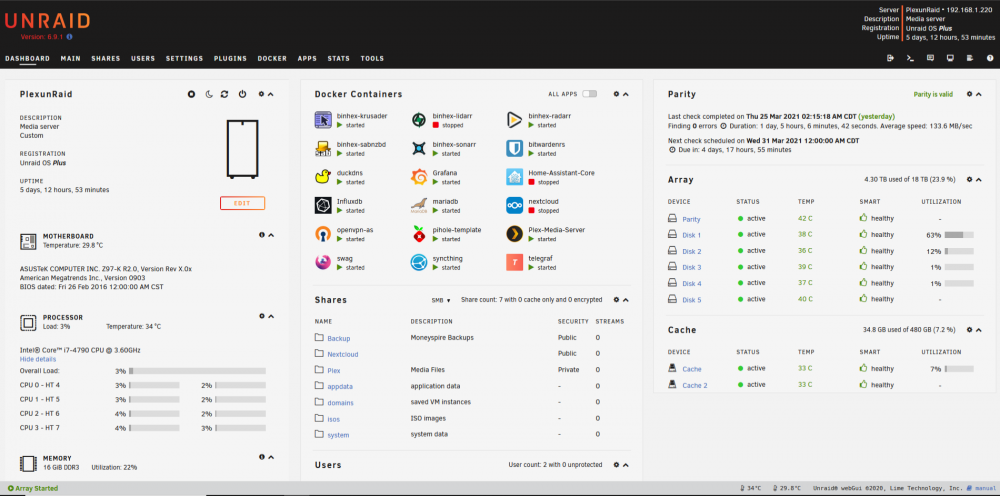Click the pihole-template raspberry icon

click(x=418, y=234)
